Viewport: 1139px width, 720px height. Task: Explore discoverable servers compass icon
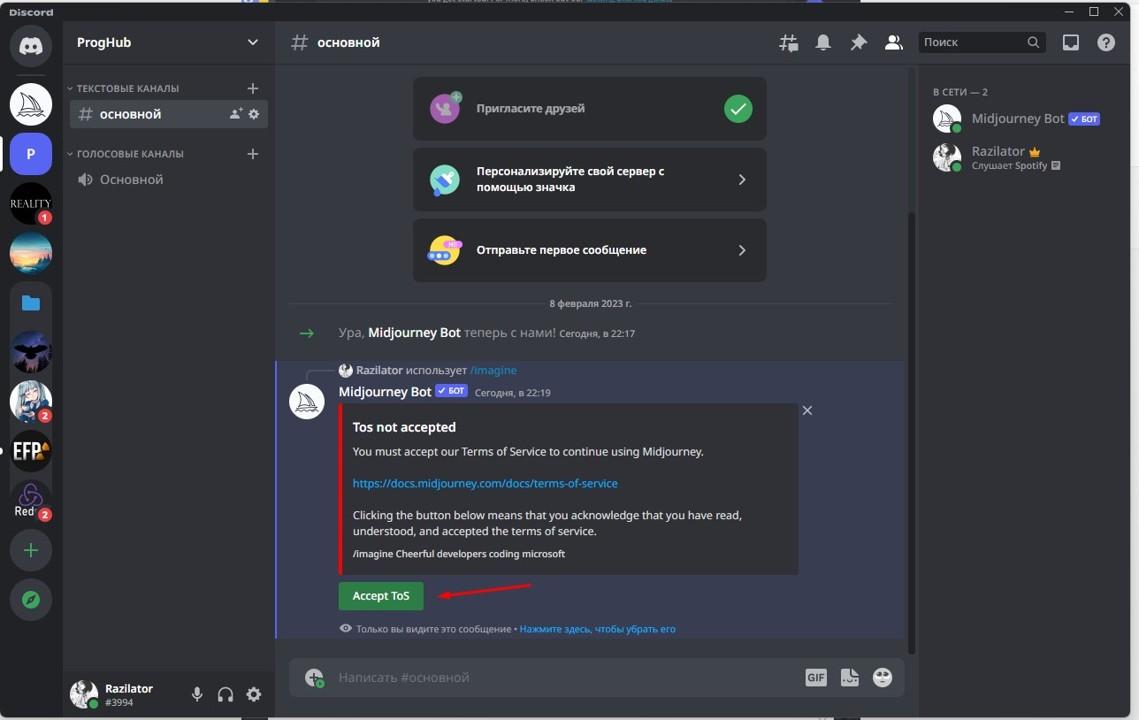(31, 600)
